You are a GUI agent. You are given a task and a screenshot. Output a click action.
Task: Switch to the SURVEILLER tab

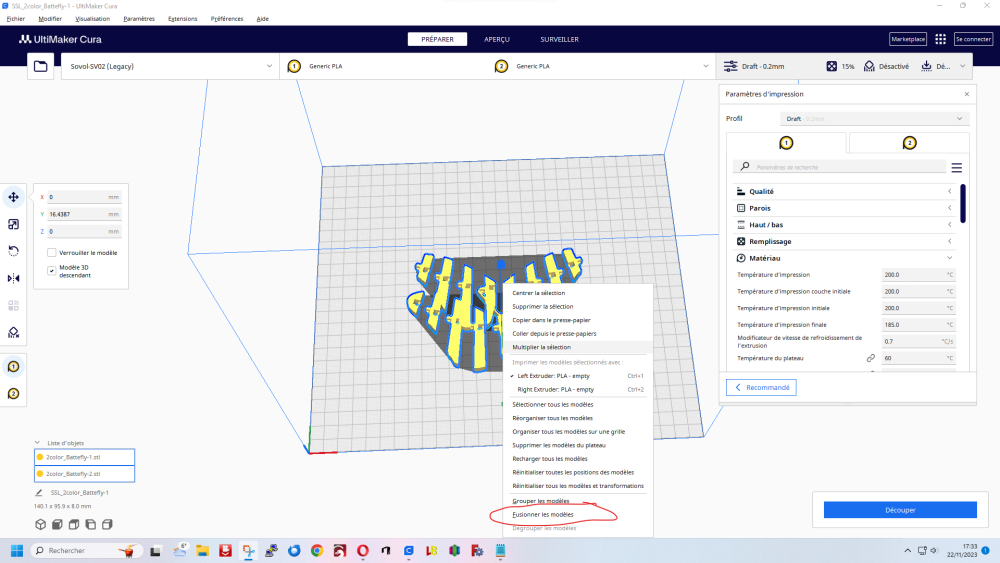tap(559, 40)
